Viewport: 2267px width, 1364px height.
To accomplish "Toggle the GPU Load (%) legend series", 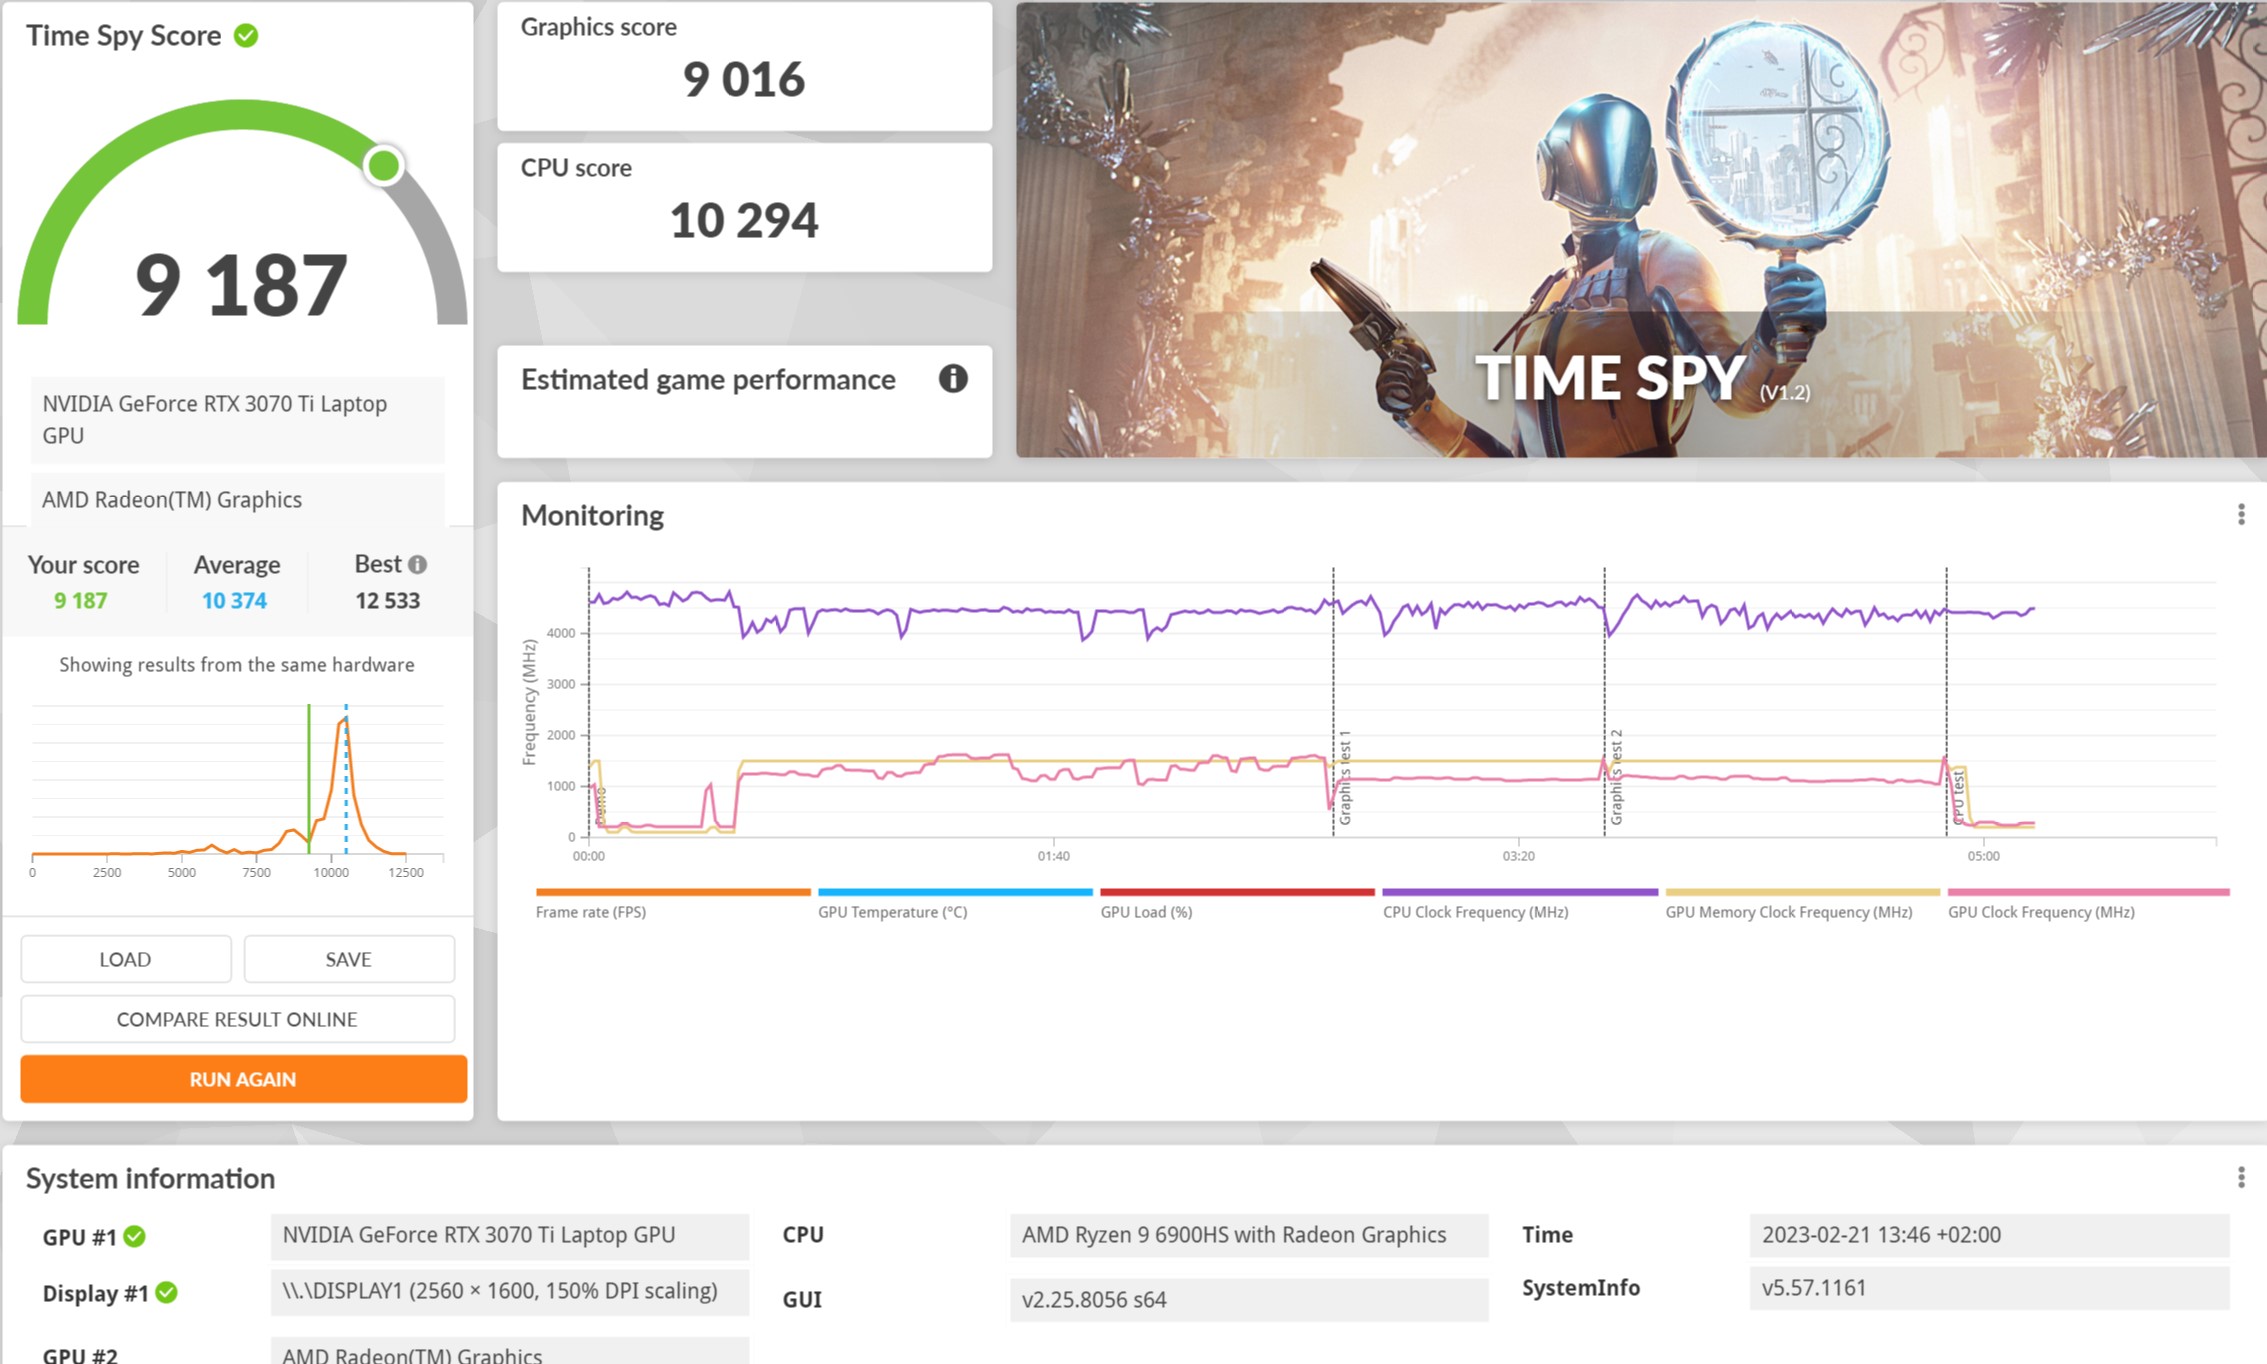I will 1146,912.
